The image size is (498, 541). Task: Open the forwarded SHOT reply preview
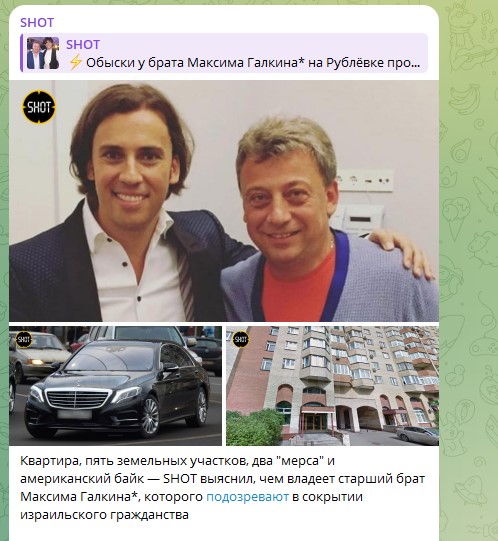(x=224, y=53)
